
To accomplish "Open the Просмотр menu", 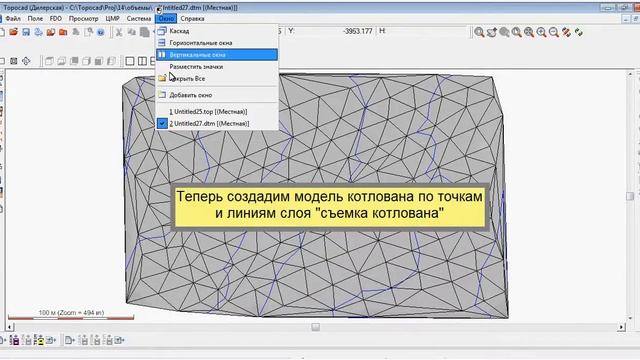I will click(83, 18).
